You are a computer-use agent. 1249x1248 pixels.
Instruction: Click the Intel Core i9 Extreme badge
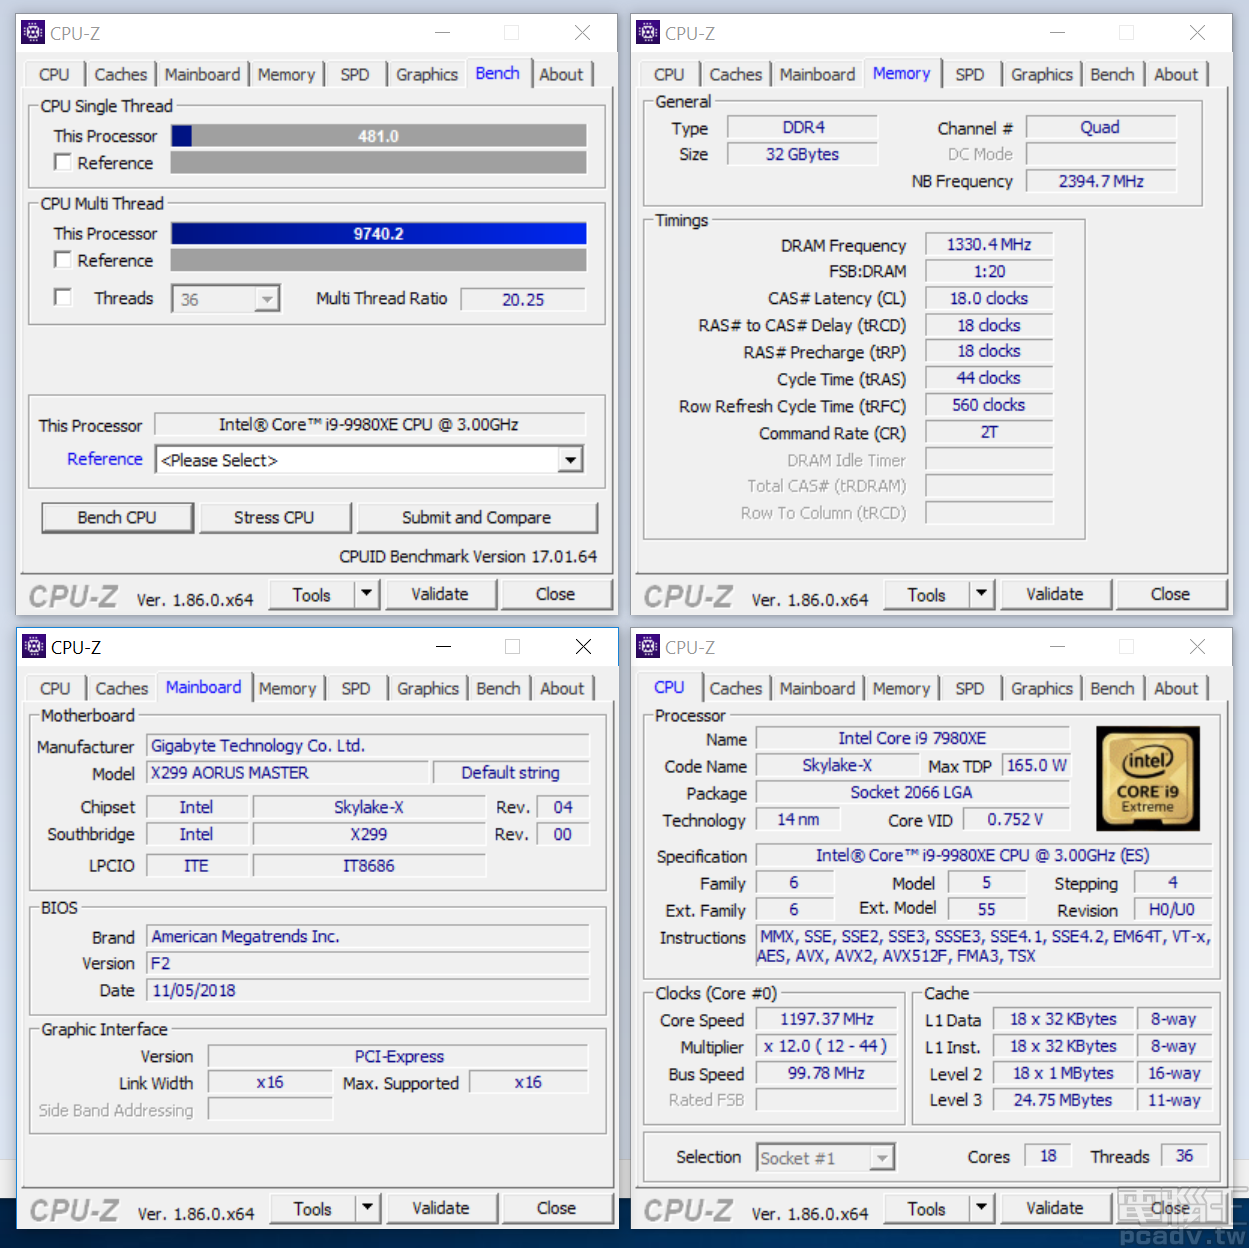1147,779
